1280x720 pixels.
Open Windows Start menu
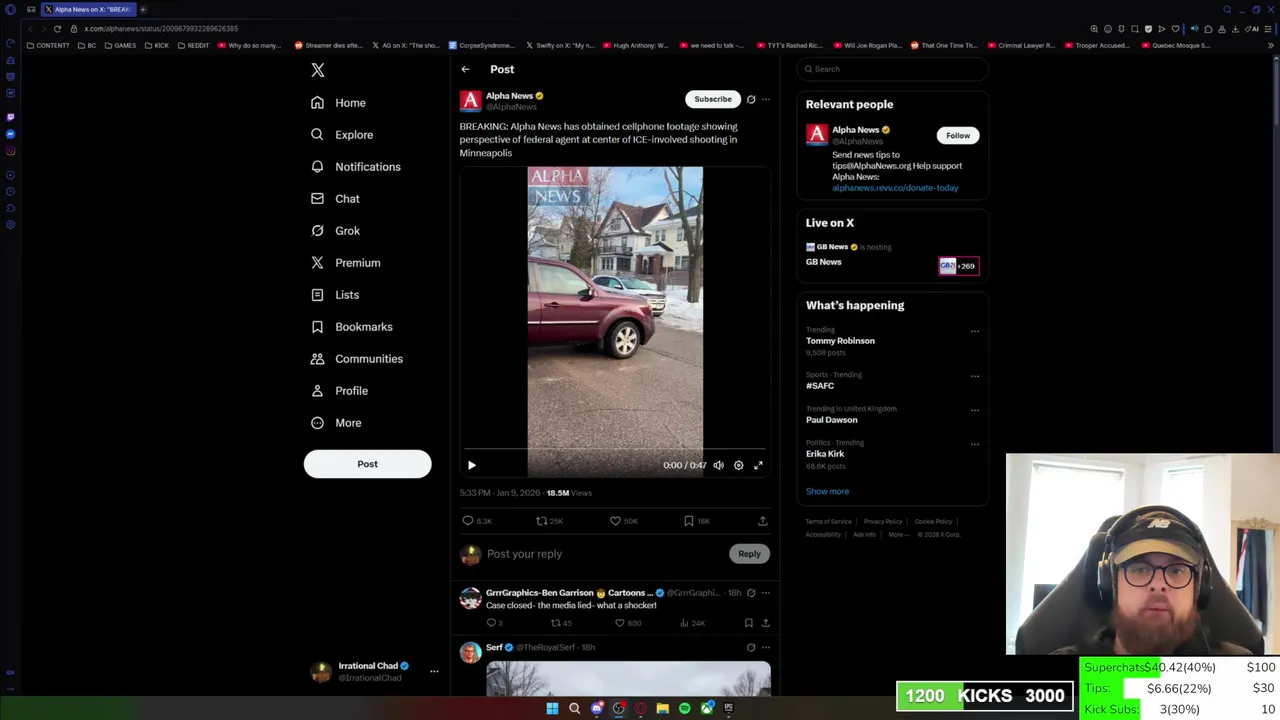pos(552,708)
